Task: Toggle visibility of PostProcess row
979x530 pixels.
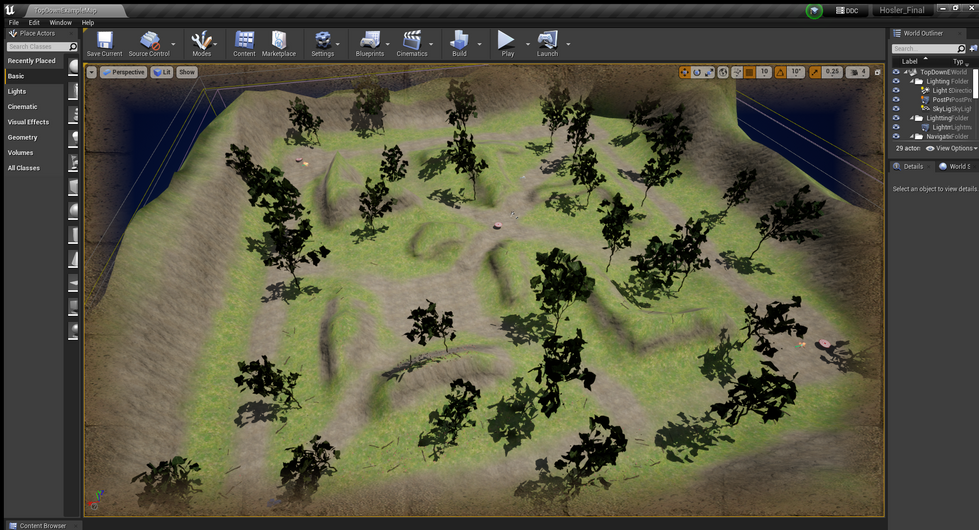Action: click(x=896, y=99)
